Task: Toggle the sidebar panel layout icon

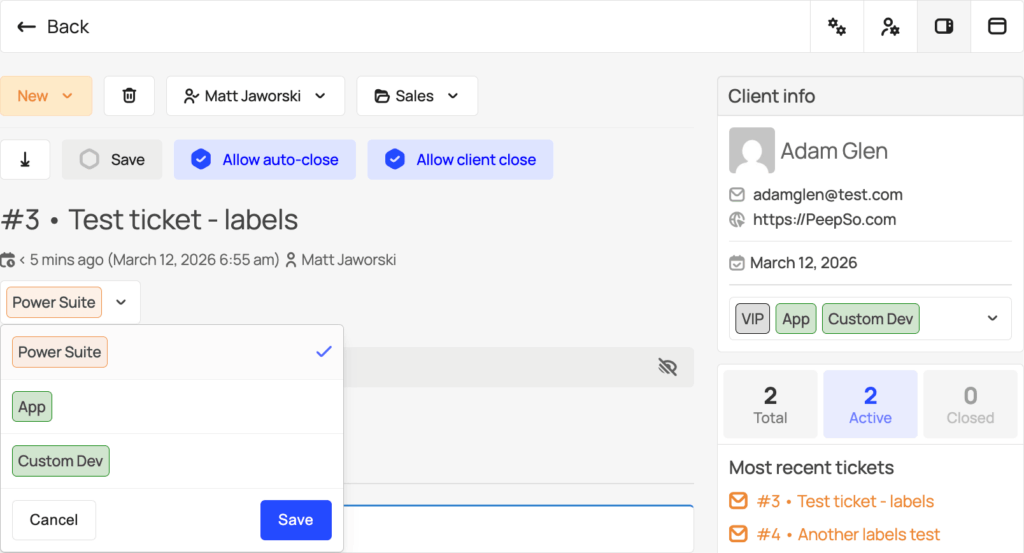Action: (x=943, y=27)
